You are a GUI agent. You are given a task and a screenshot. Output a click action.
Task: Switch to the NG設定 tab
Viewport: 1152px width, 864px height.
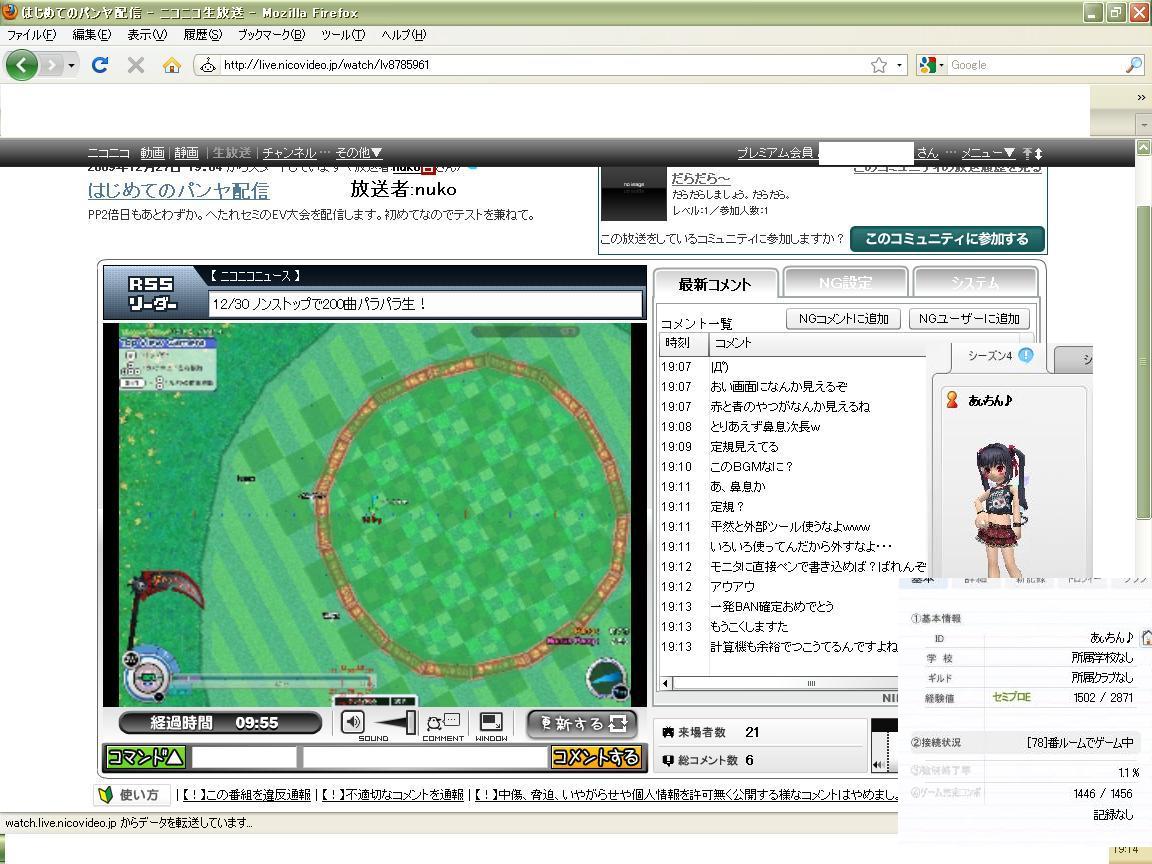point(845,283)
